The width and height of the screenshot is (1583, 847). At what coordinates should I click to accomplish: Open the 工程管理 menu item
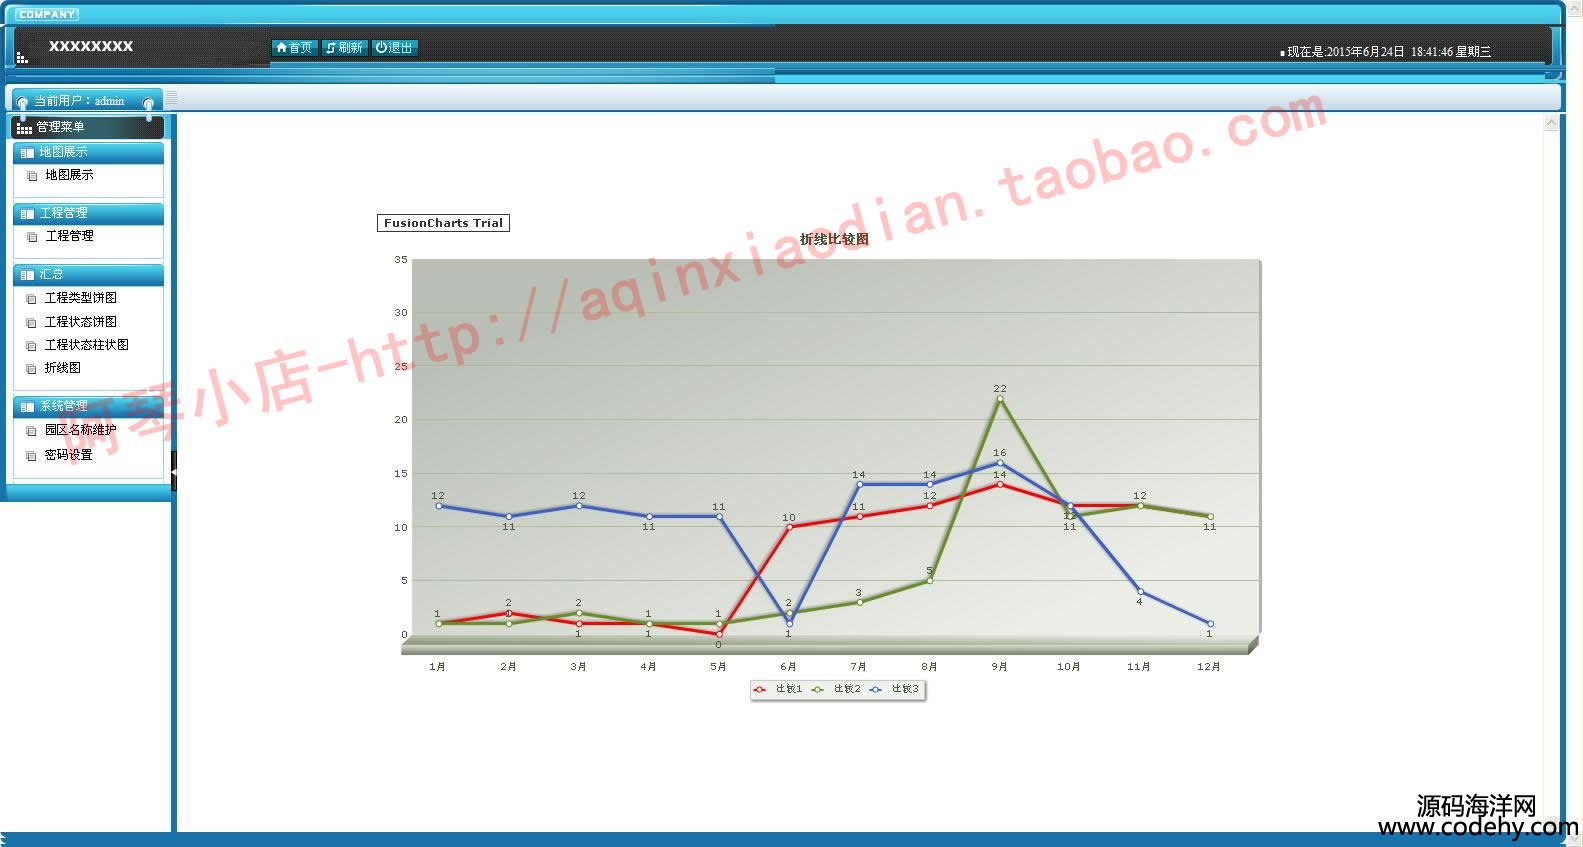click(x=69, y=236)
